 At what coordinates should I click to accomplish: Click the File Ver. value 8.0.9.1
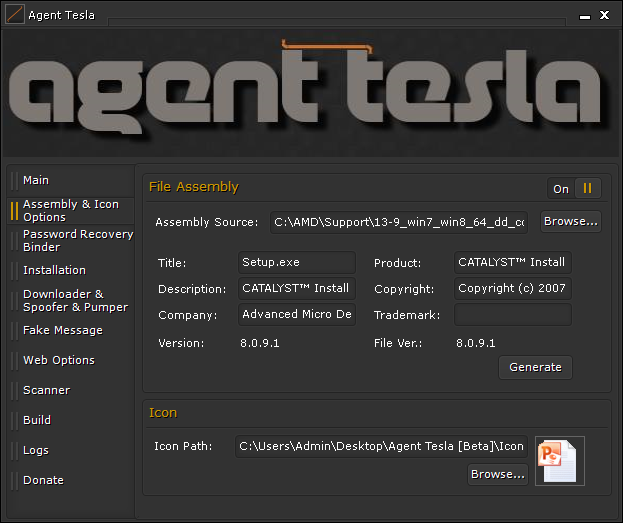(x=476, y=343)
